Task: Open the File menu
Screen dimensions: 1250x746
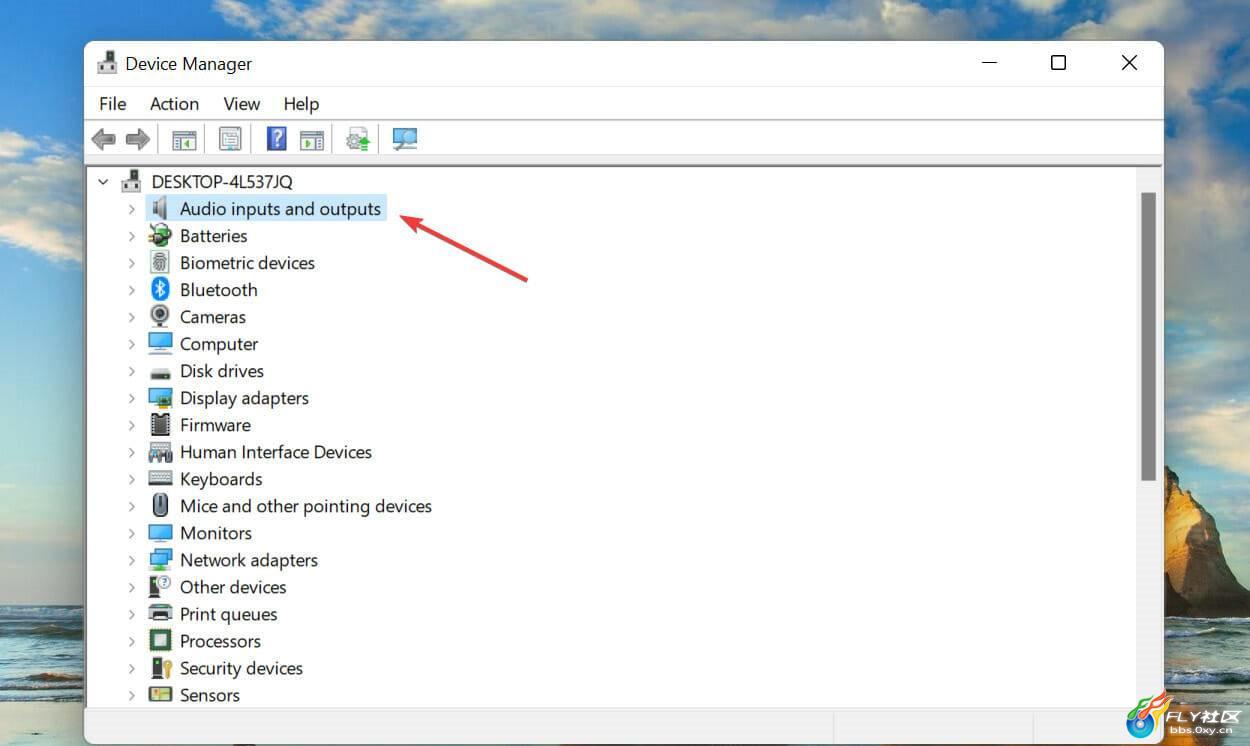Action: coord(113,104)
